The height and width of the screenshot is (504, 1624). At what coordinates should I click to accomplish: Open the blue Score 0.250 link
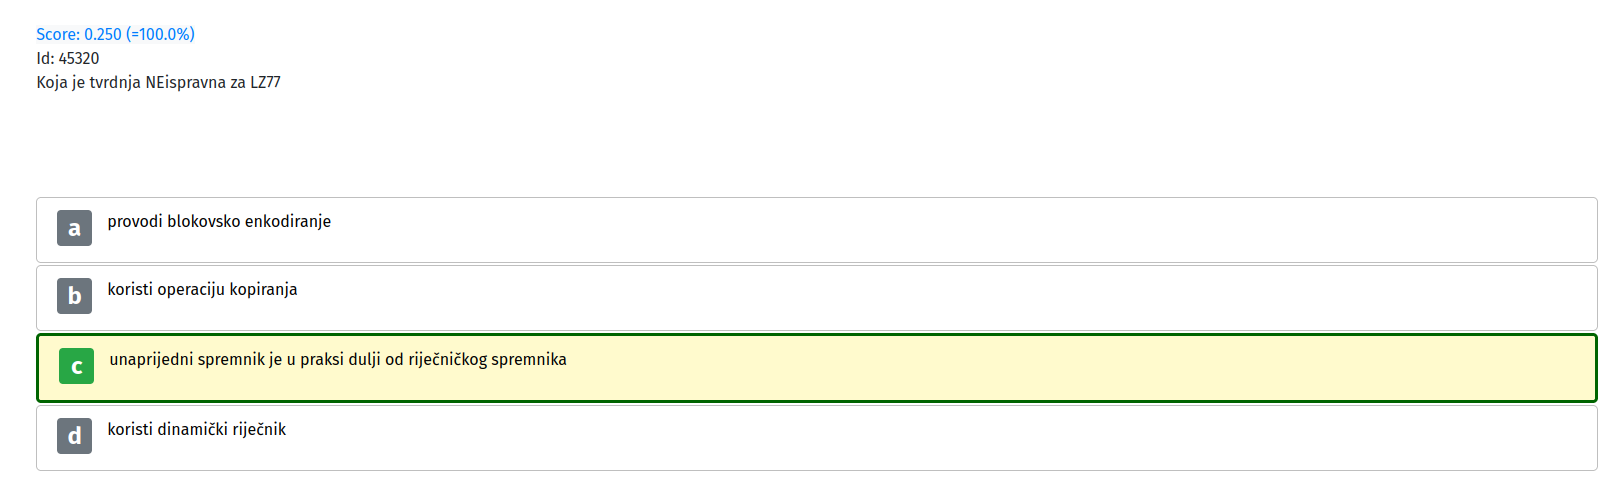[116, 34]
